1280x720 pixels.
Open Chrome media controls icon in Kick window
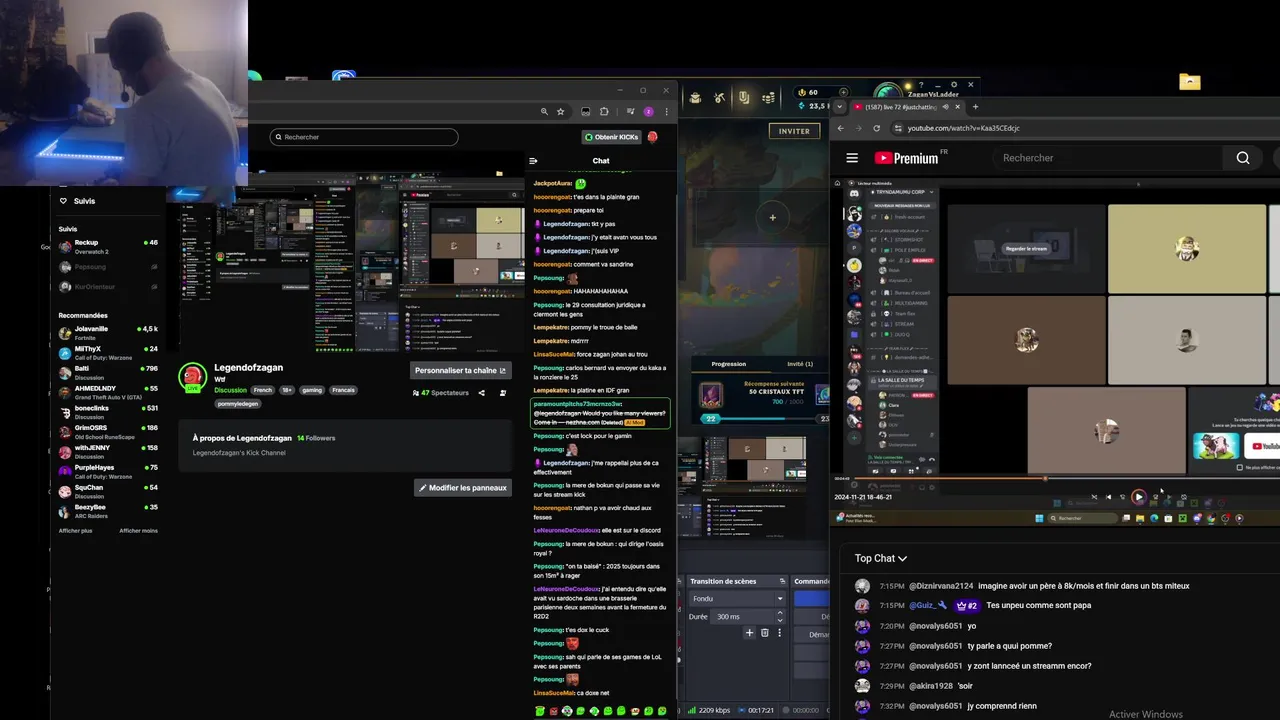point(630,112)
